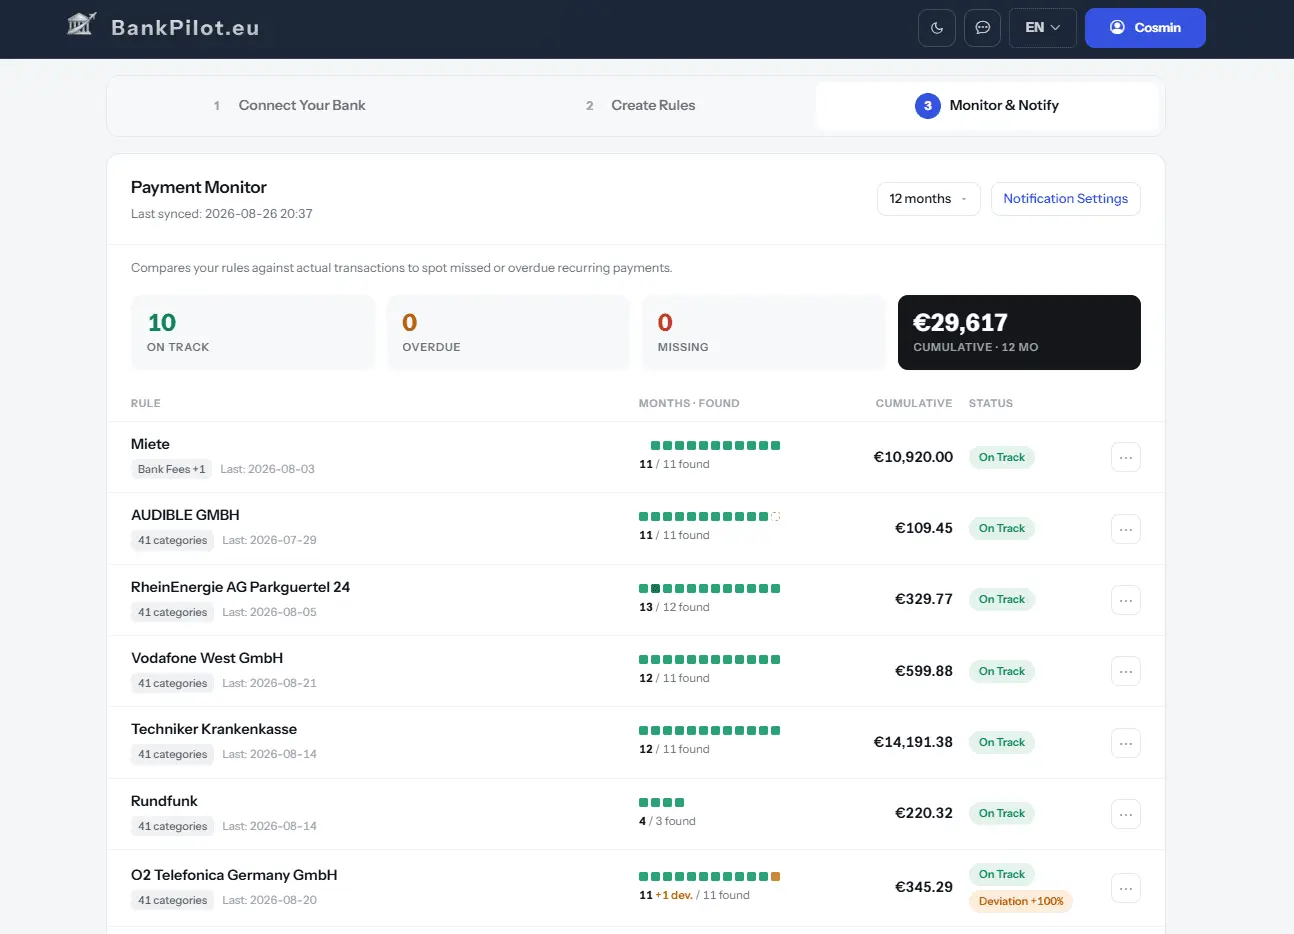Viewport: 1294px width, 934px height.
Task: Go to Create Rules step
Action: (x=640, y=105)
